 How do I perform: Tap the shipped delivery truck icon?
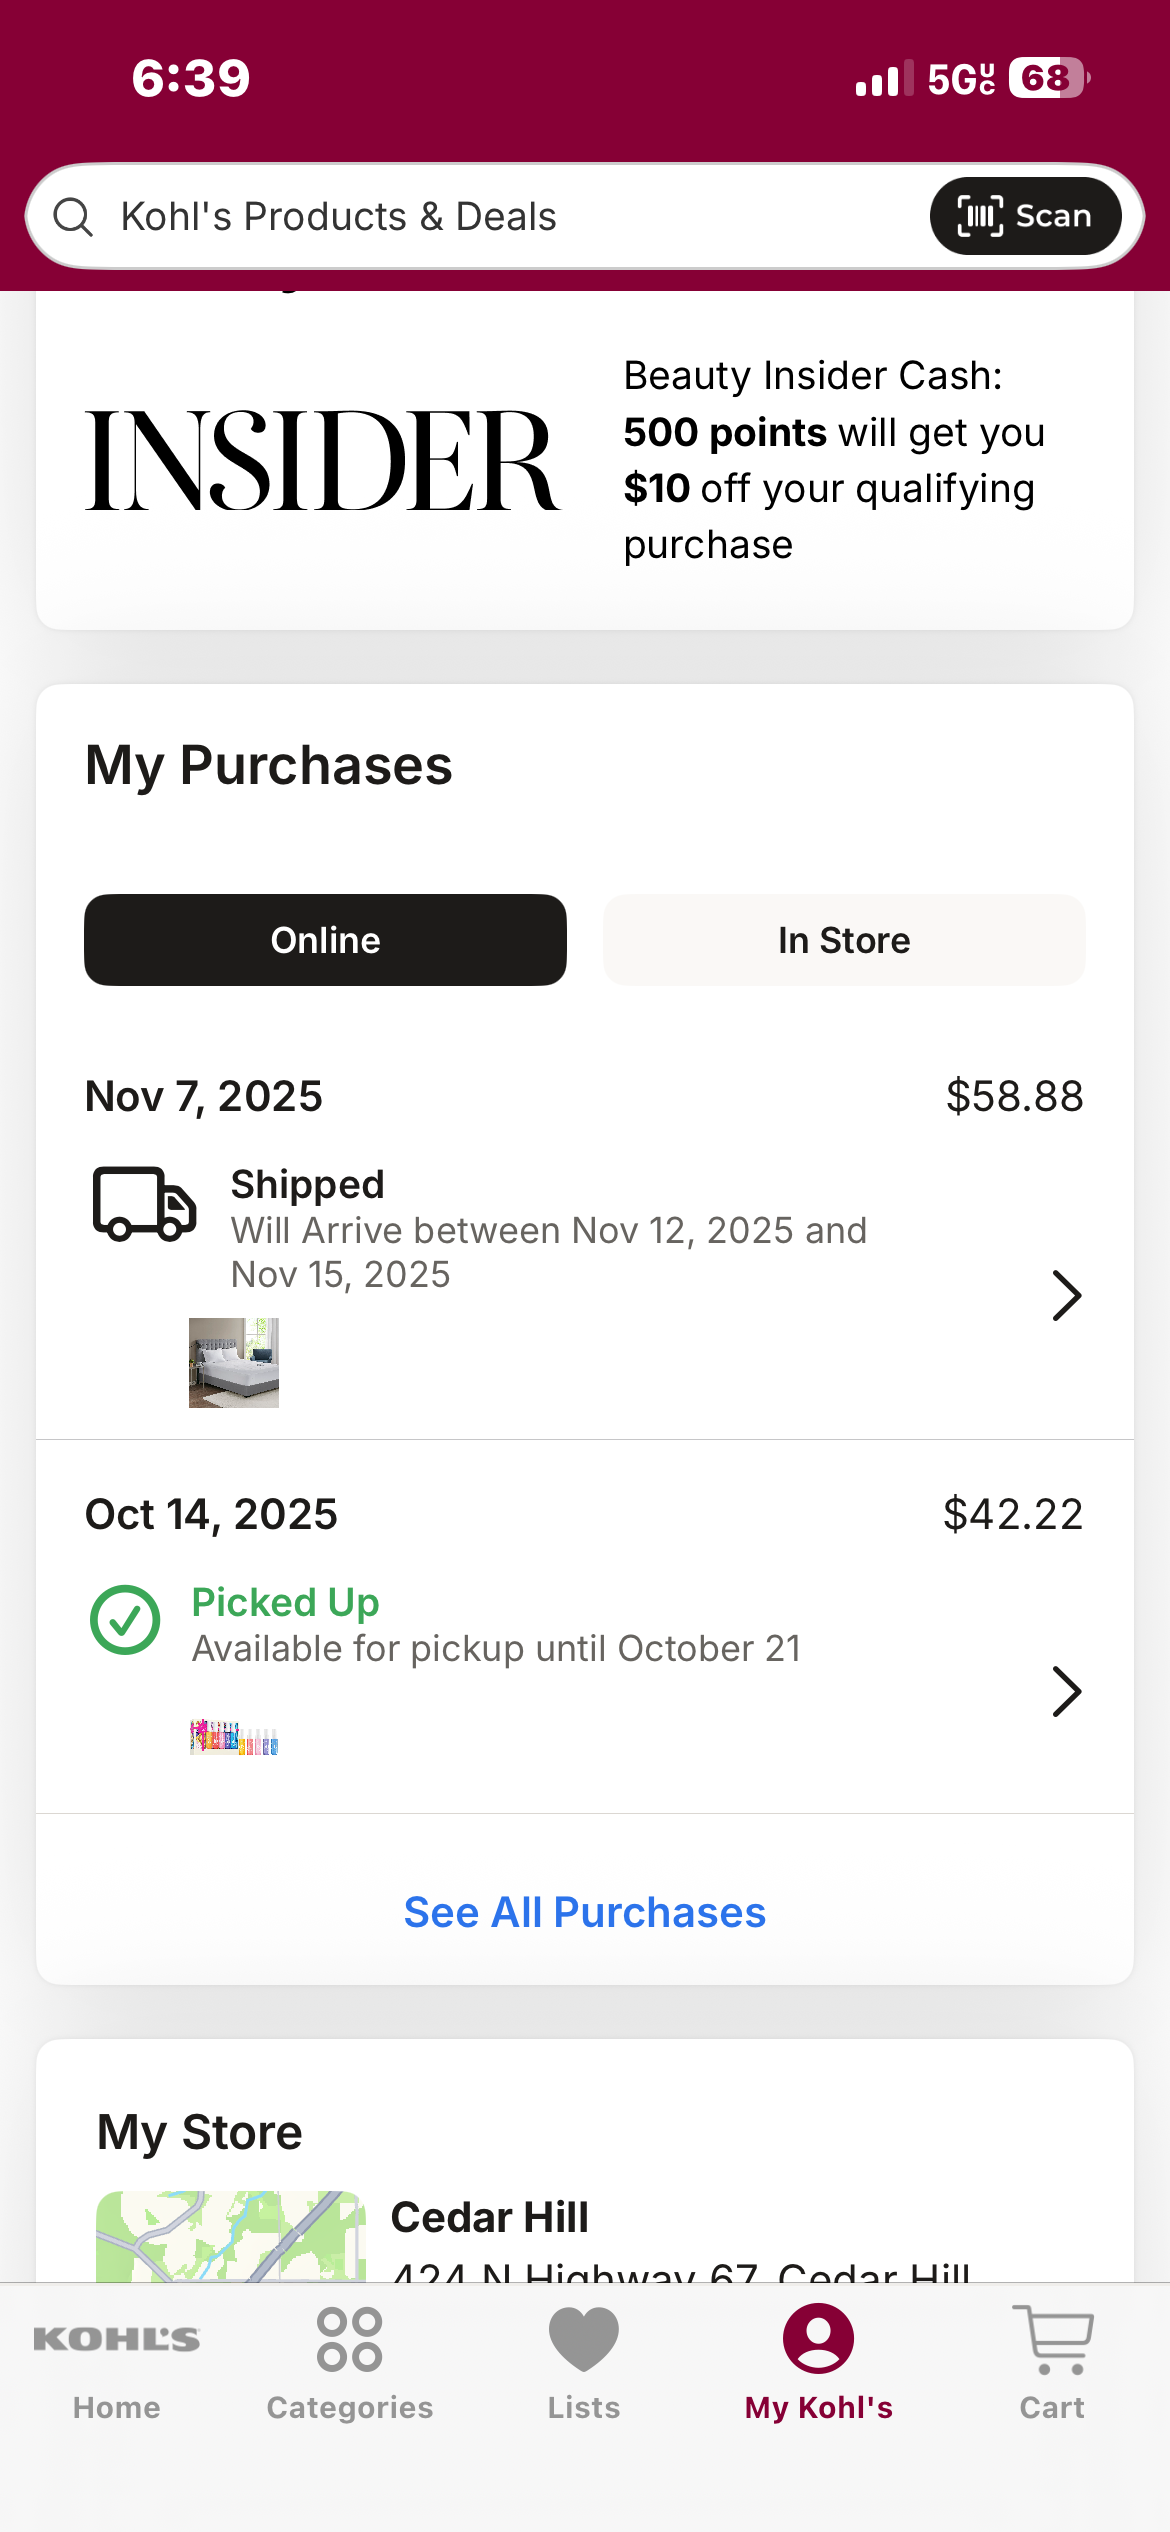(x=144, y=1203)
